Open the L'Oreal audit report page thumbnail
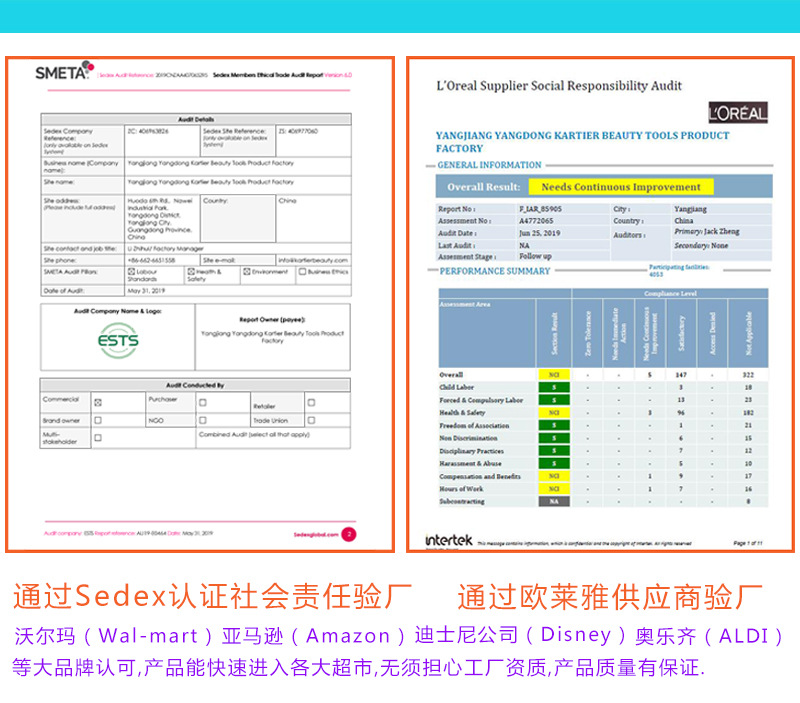This screenshot has width=800, height=703. point(601,305)
